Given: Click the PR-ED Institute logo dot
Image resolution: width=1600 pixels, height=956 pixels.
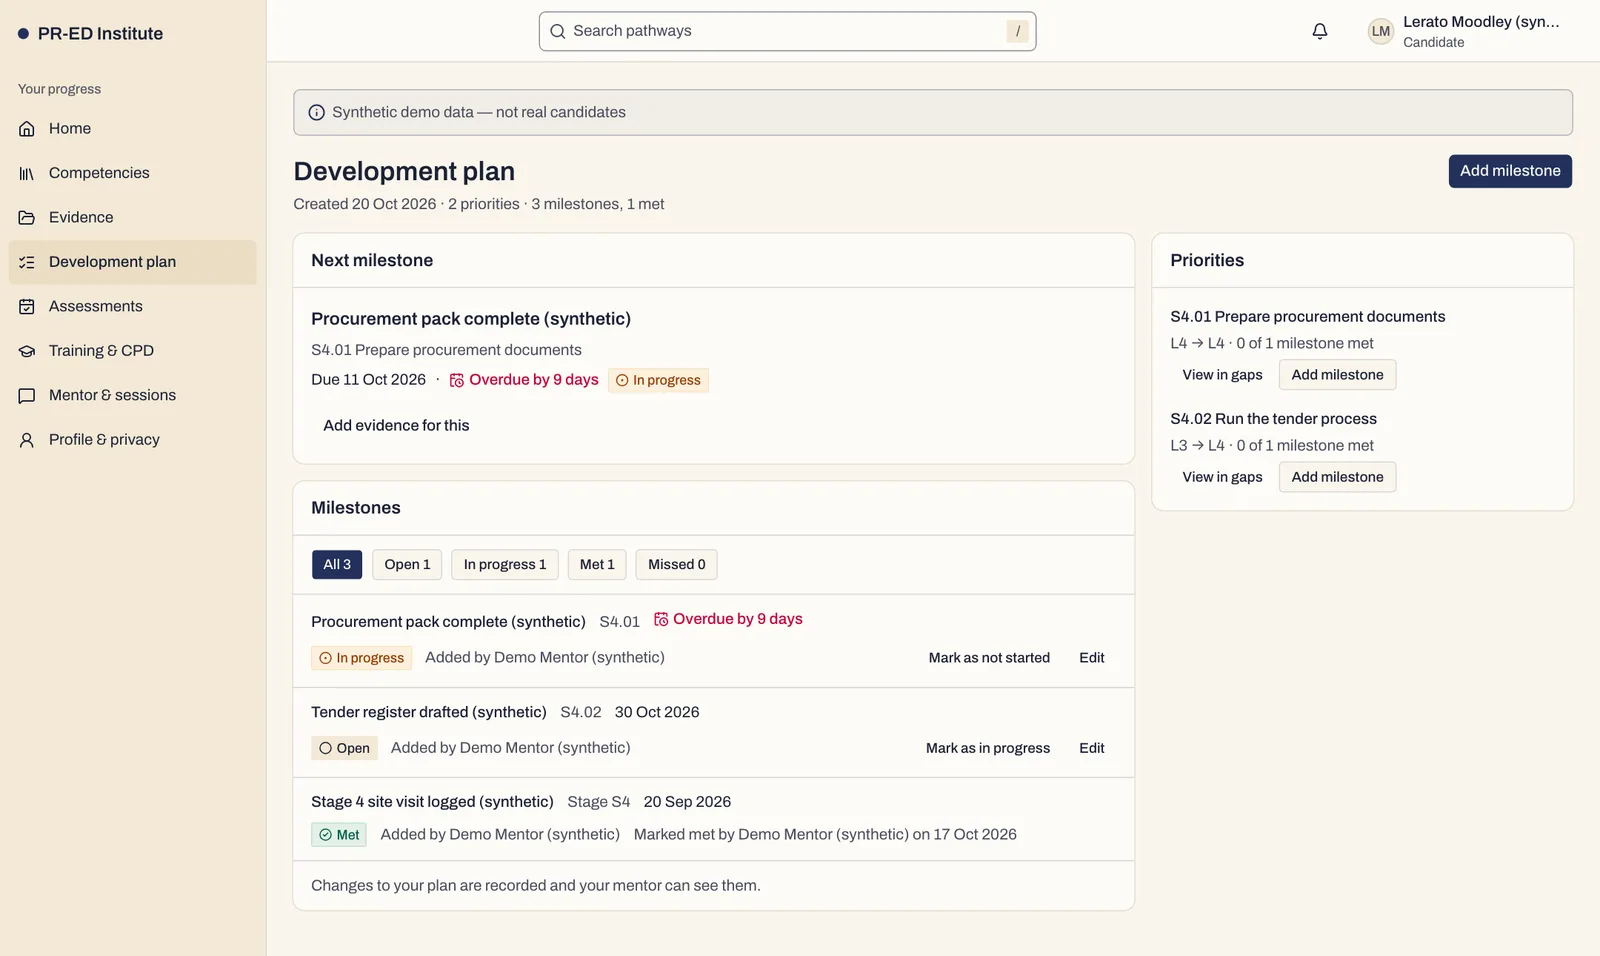Looking at the screenshot, I should (x=23, y=34).
